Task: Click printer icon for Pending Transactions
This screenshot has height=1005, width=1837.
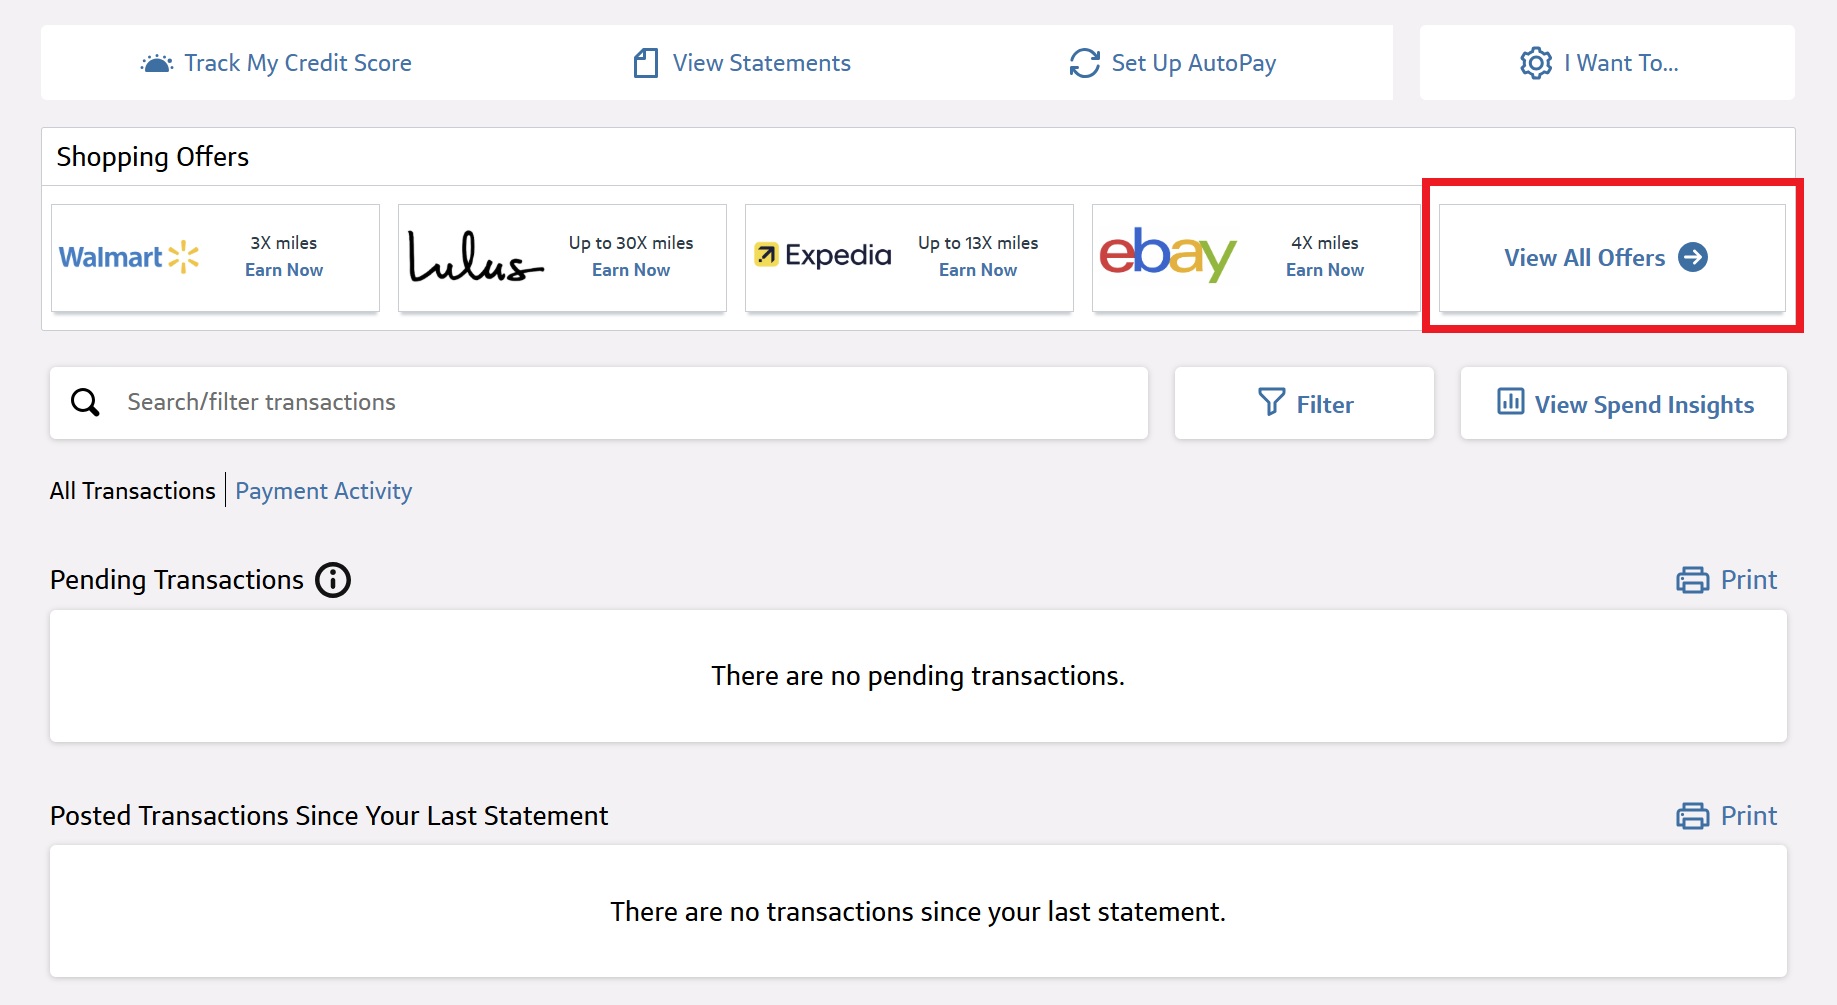Action: coord(1692,580)
